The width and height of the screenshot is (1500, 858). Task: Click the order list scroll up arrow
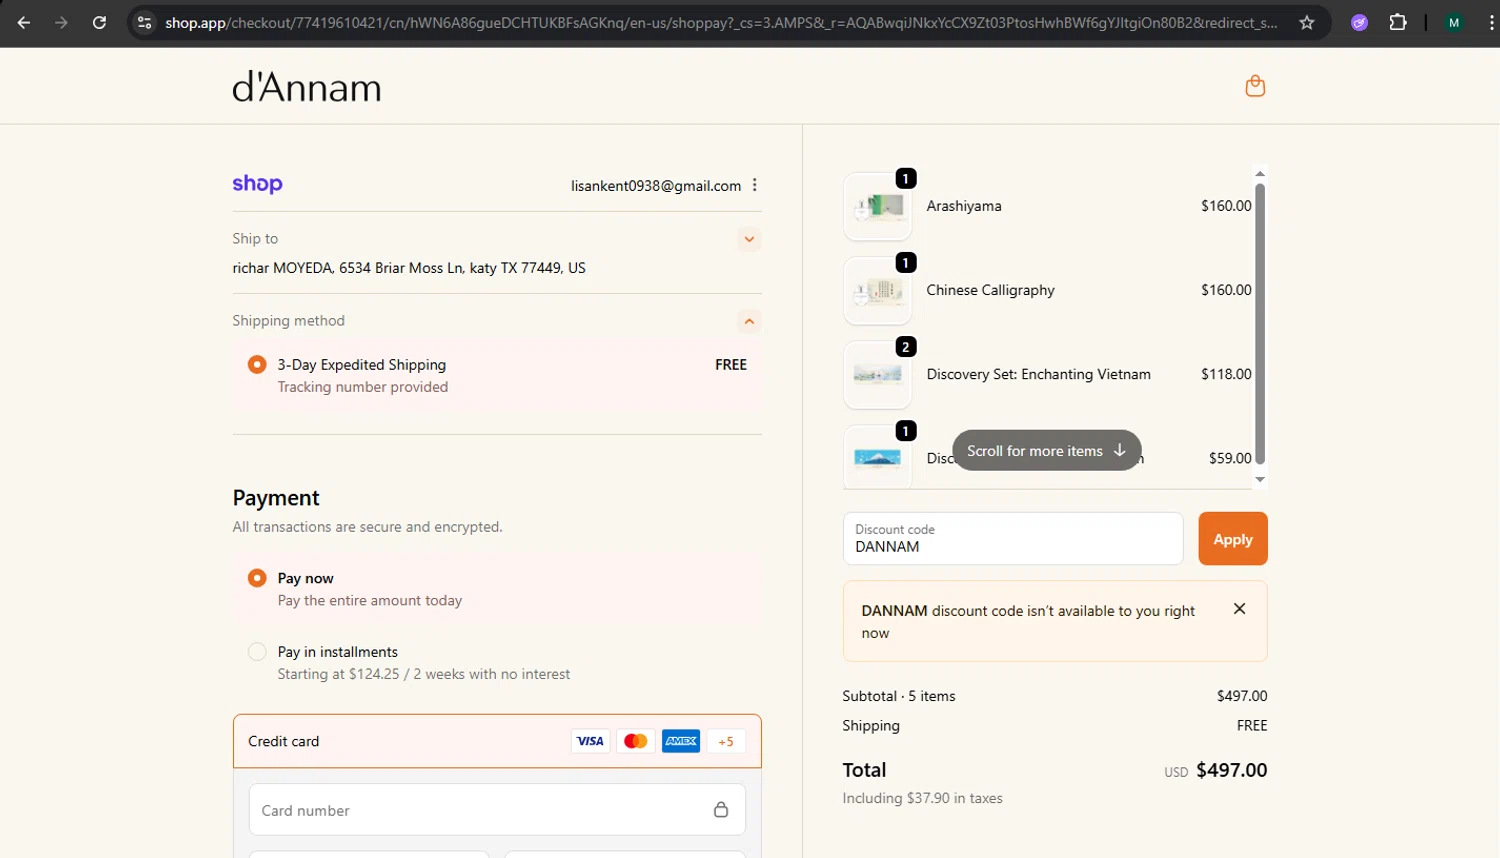1260,174
